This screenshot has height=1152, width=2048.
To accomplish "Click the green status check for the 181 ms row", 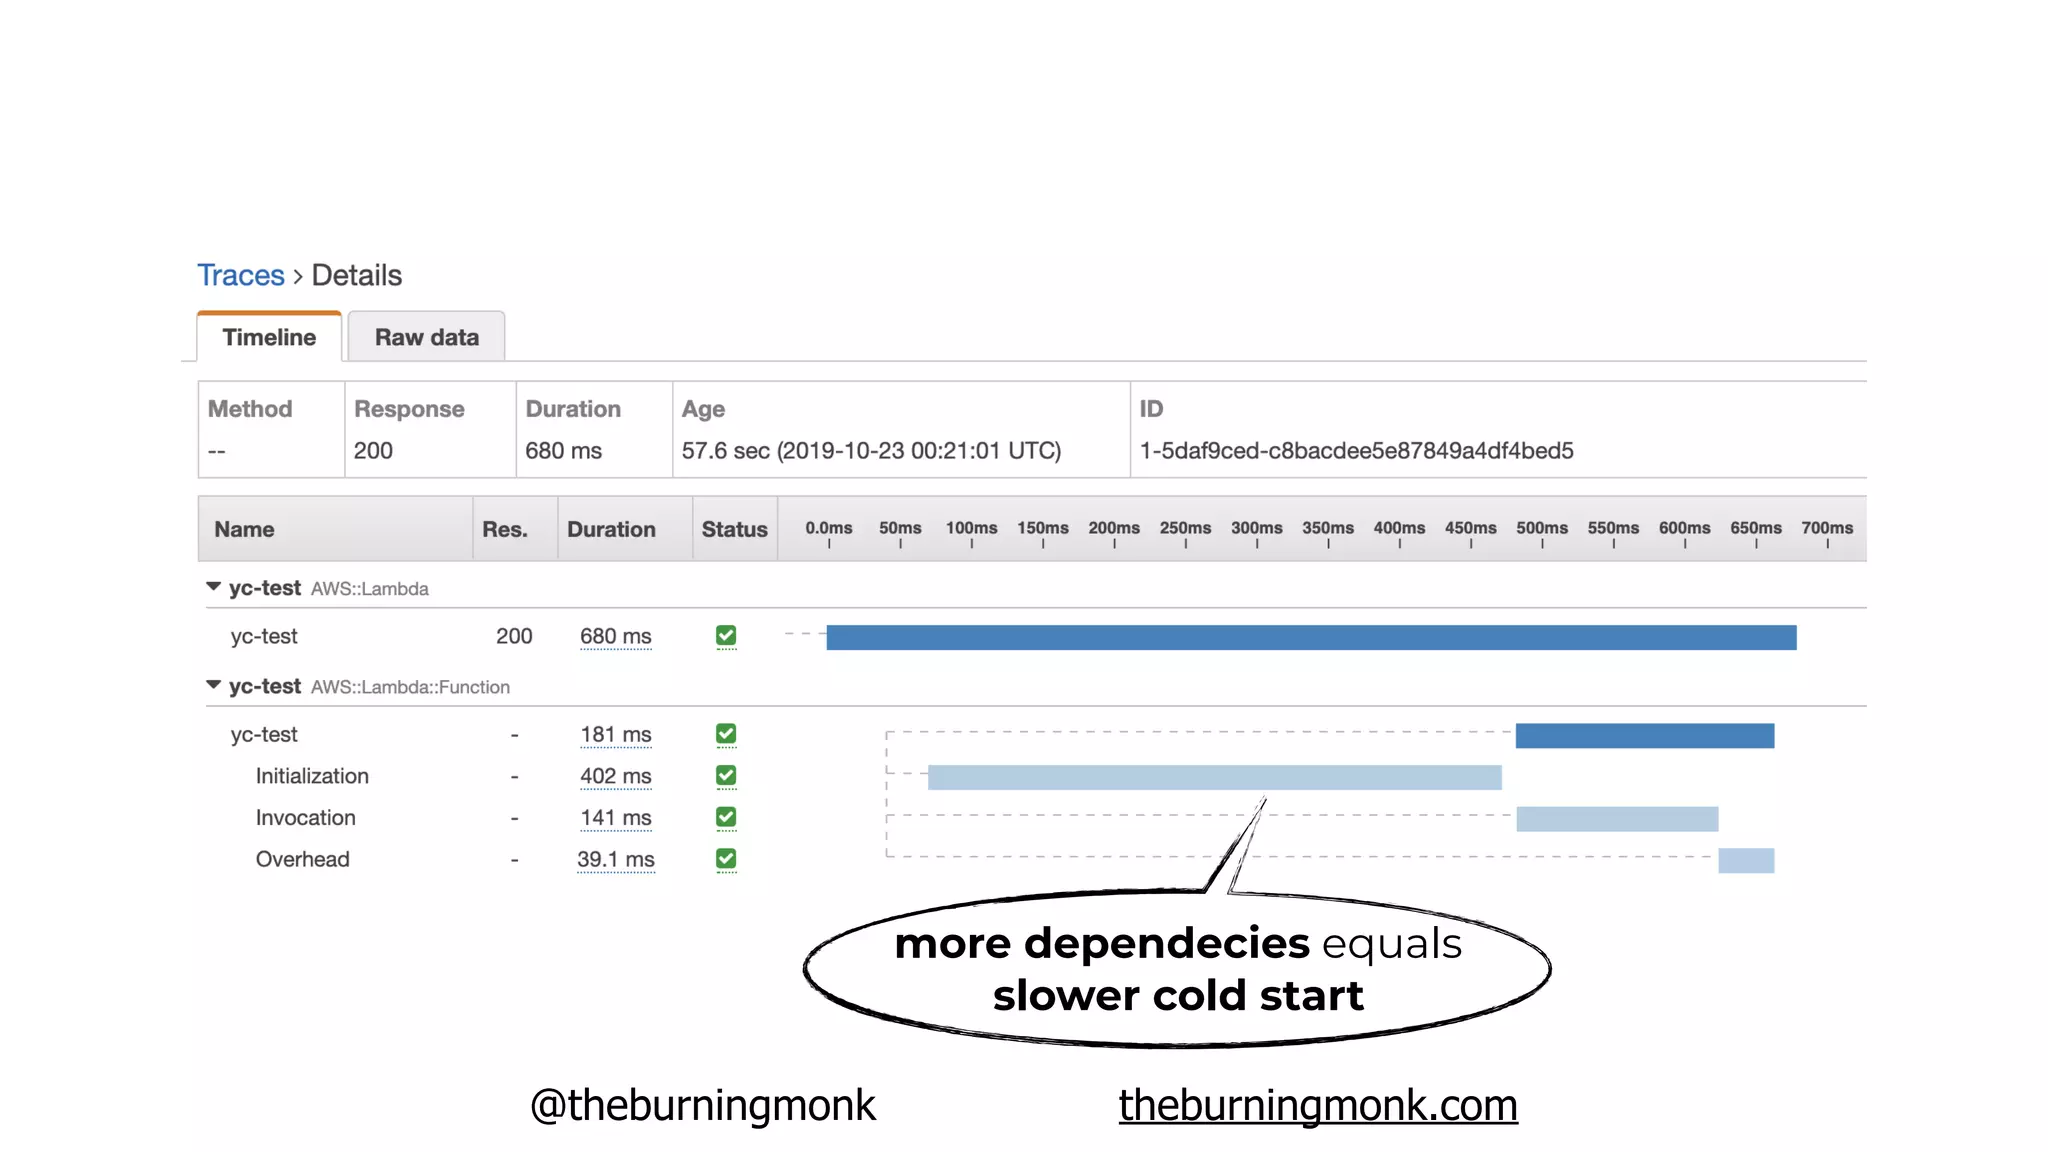I will (x=726, y=734).
